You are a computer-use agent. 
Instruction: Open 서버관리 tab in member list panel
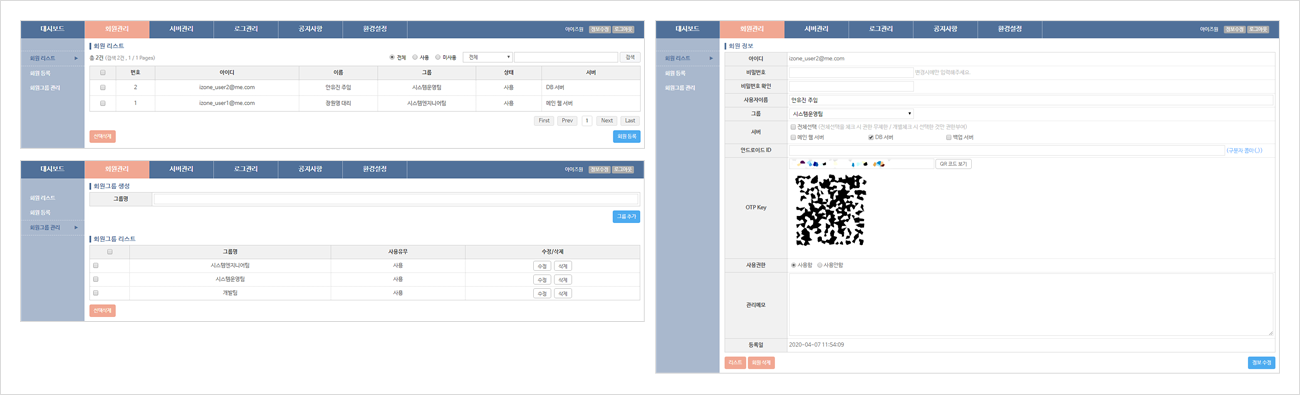181,29
